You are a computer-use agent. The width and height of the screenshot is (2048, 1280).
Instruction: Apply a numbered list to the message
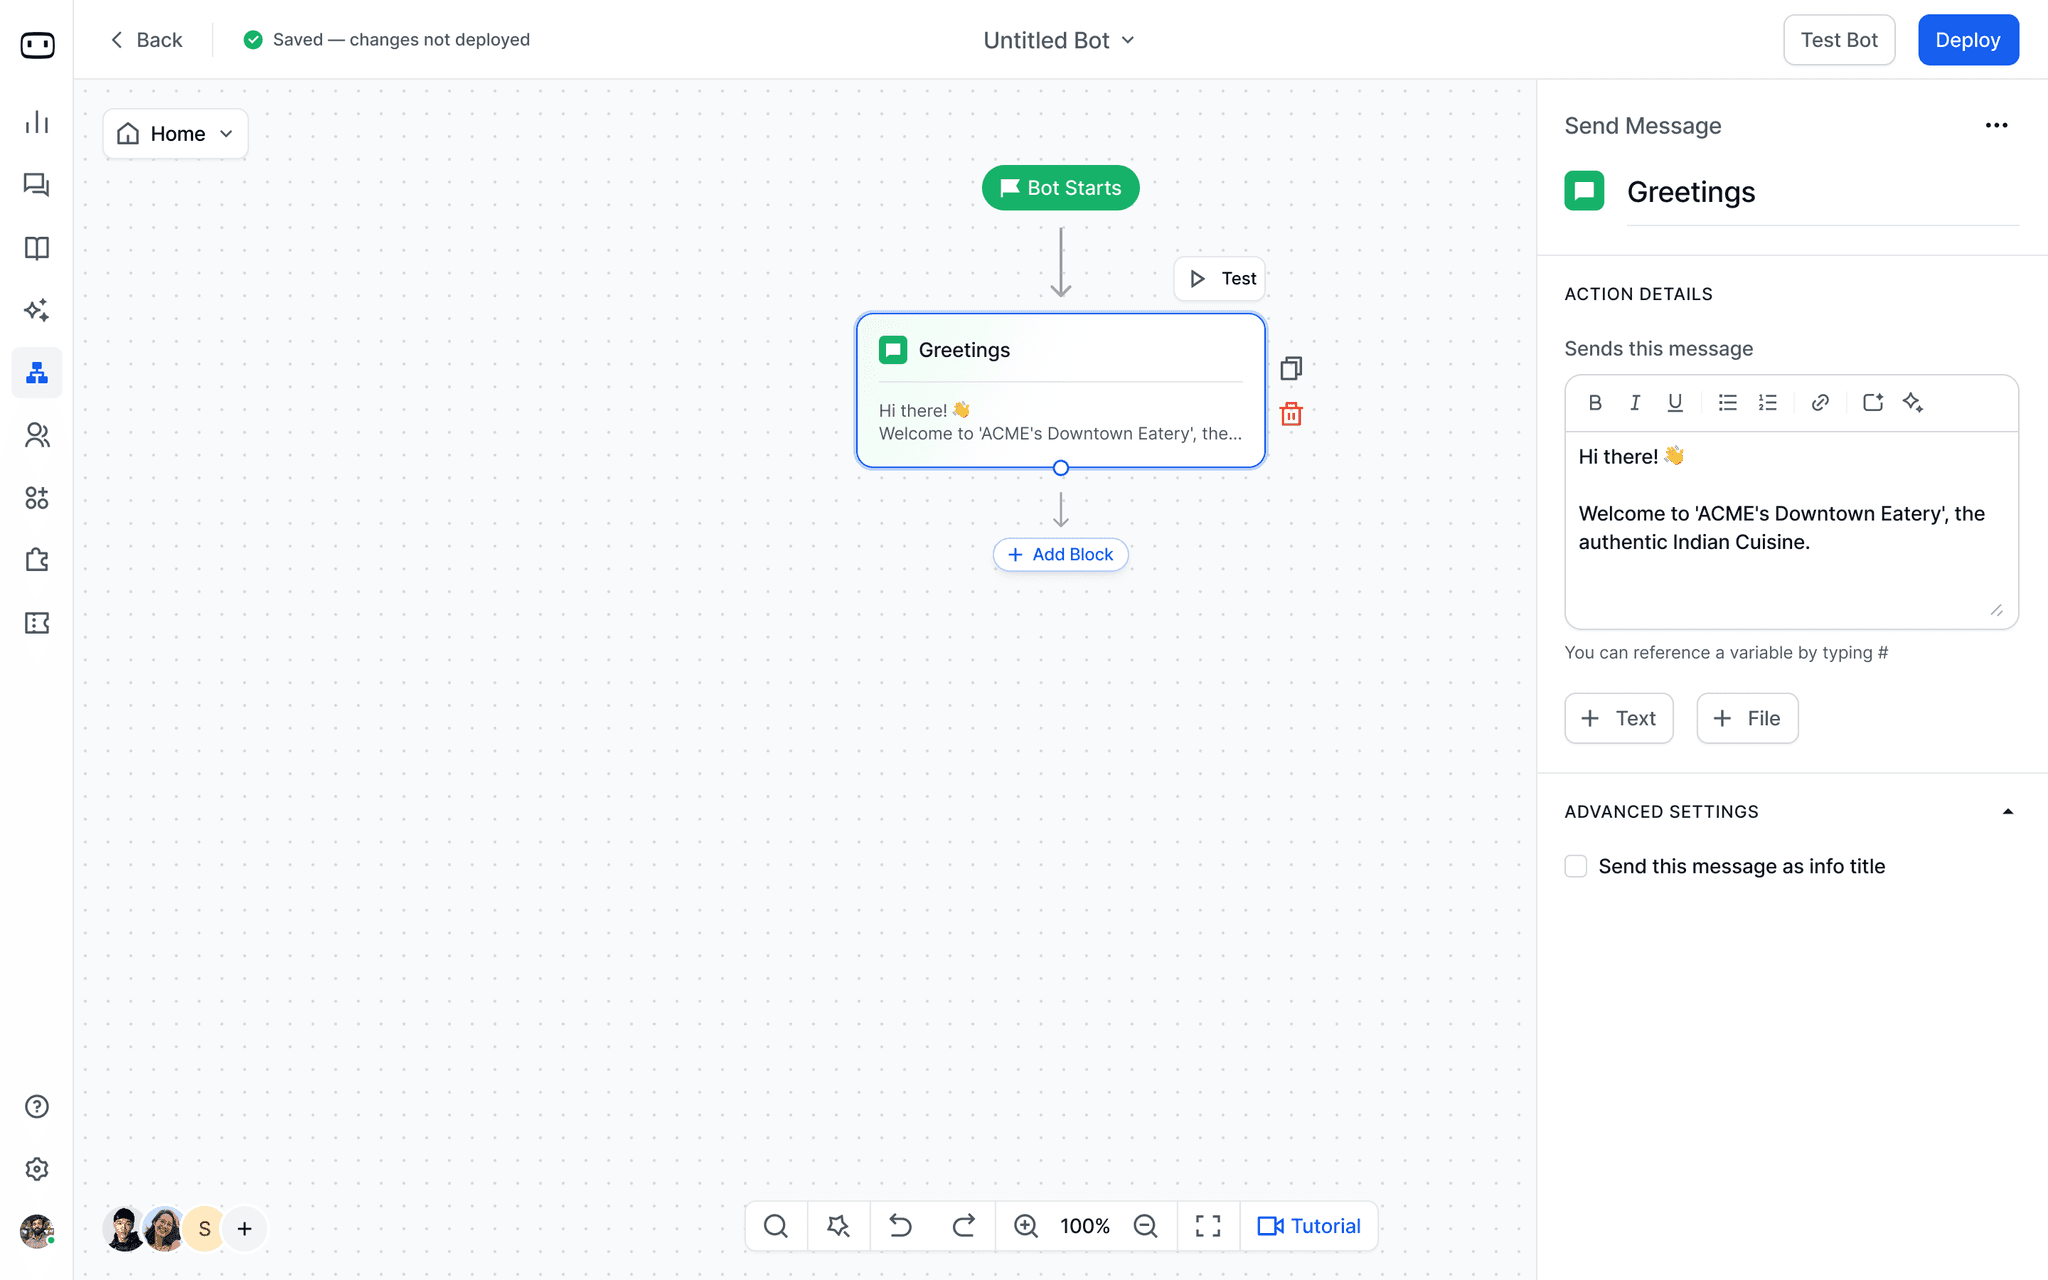point(1768,402)
